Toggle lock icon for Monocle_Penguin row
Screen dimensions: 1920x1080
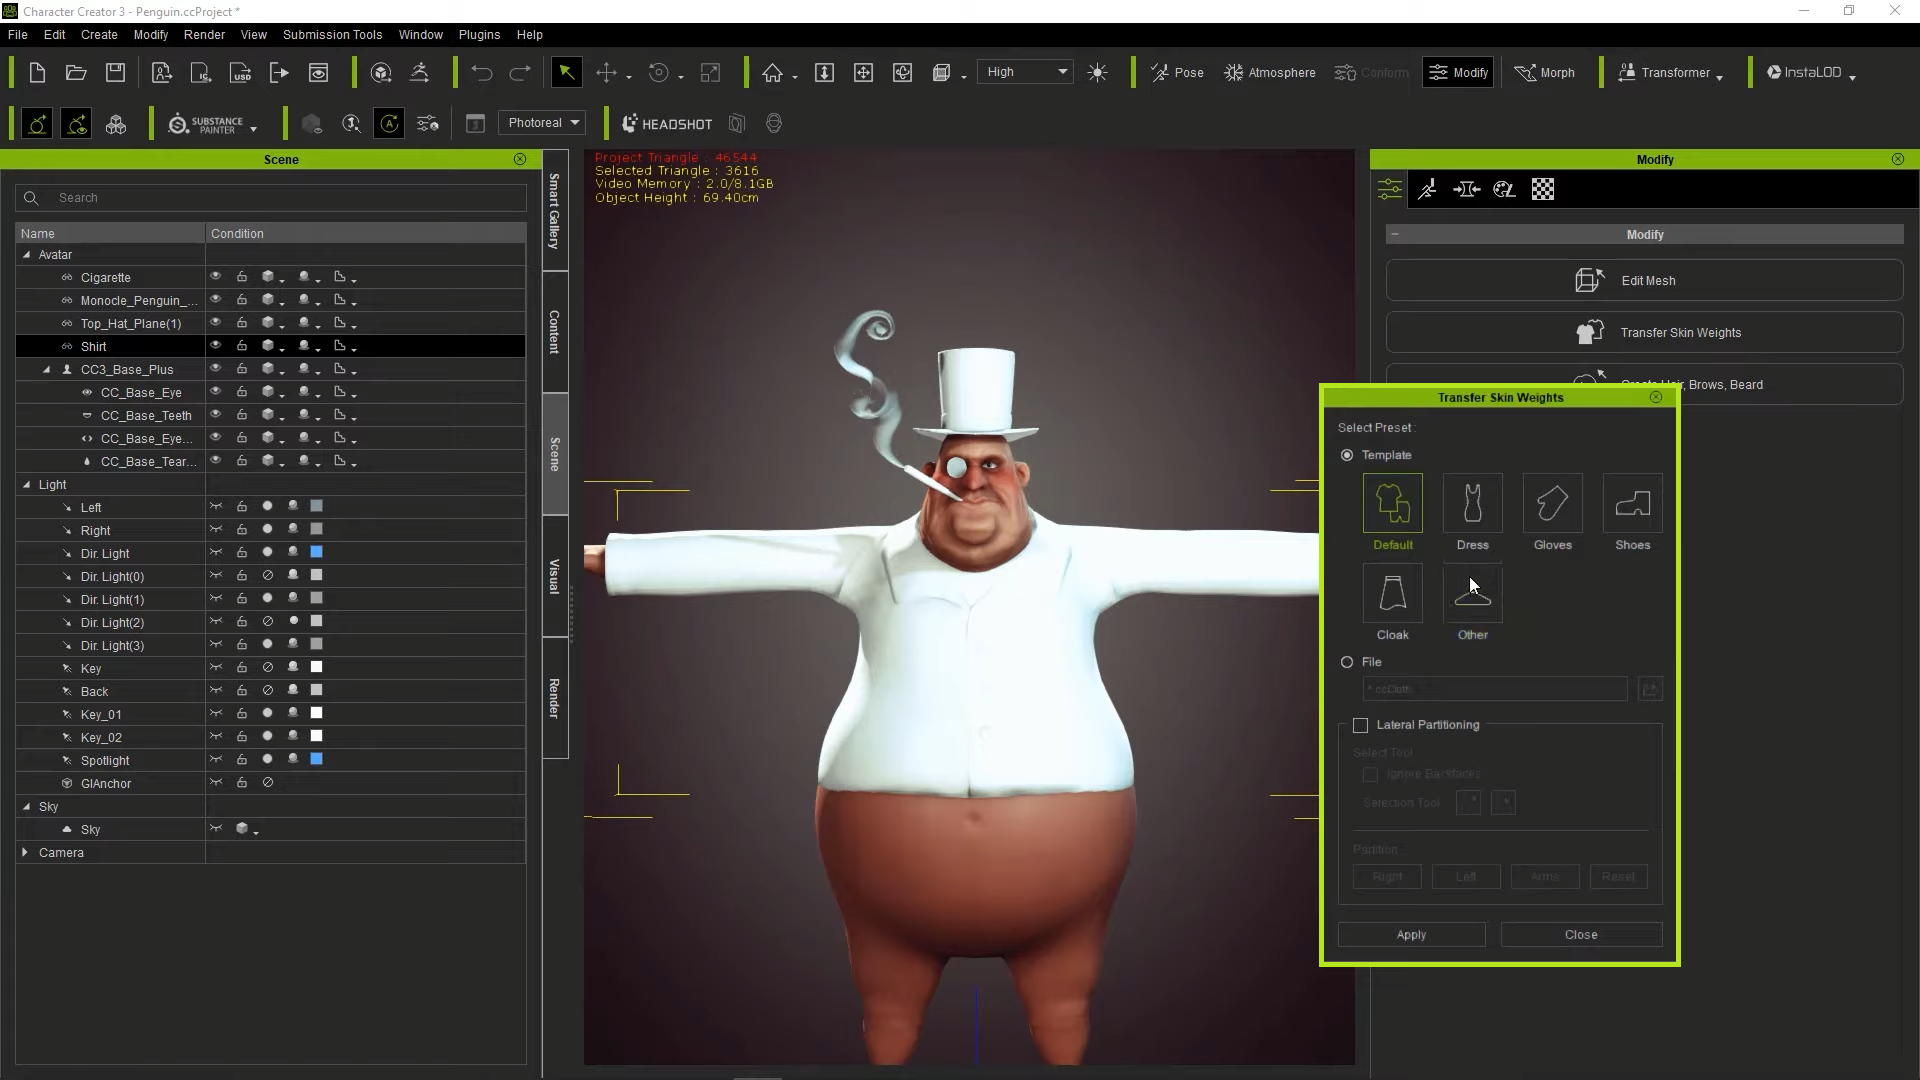click(242, 300)
